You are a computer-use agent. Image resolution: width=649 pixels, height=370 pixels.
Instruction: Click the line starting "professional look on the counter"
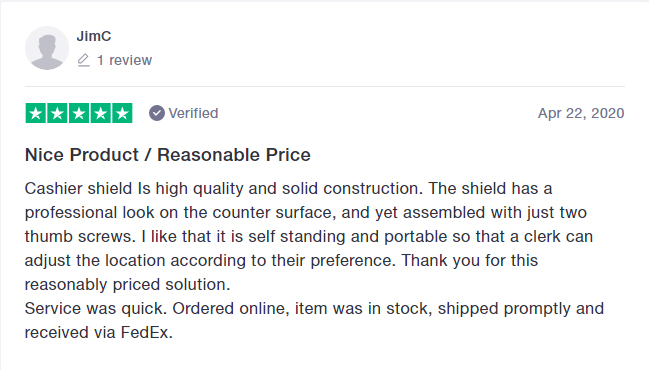[x=306, y=212]
